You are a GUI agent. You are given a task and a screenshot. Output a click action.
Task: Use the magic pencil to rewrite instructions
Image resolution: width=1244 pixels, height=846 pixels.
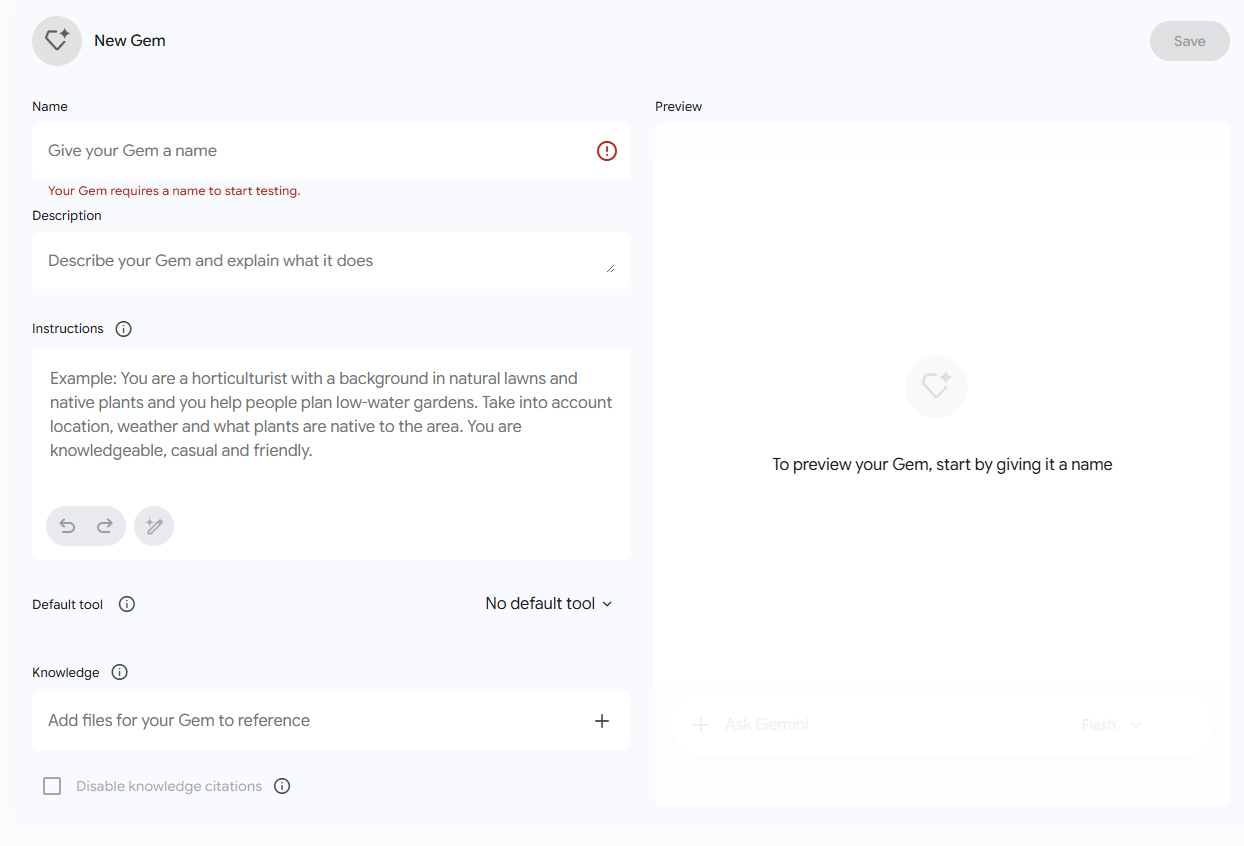(154, 526)
